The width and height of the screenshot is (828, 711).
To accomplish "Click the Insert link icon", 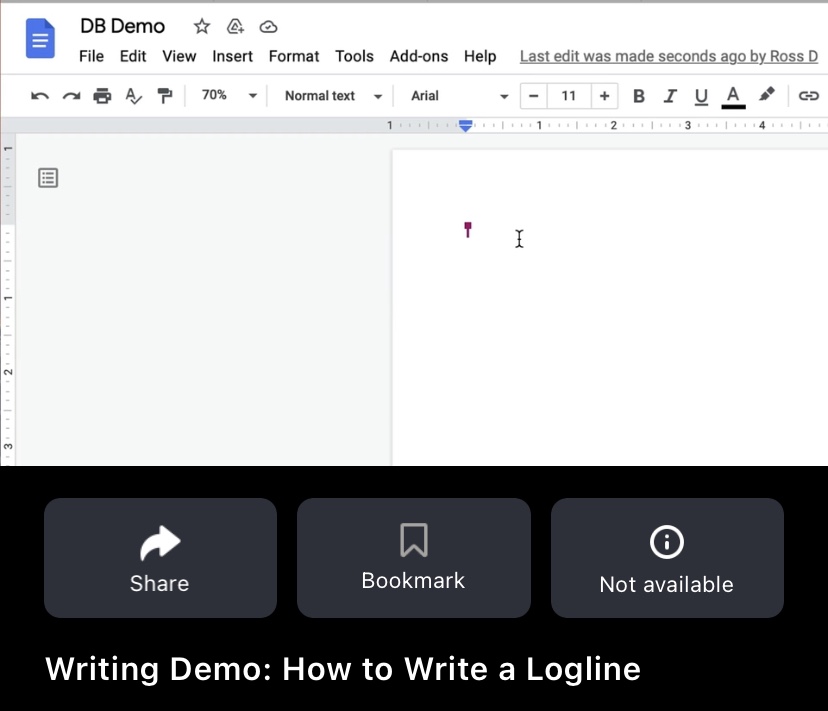I will (x=808, y=96).
